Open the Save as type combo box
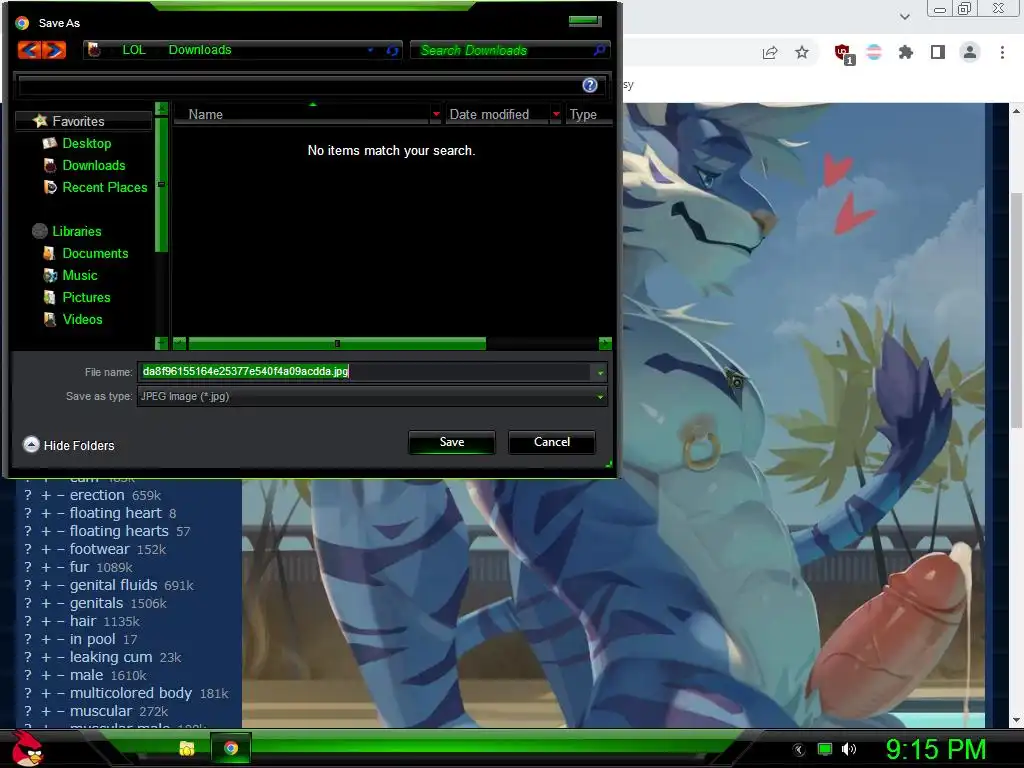 pyautogui.click(x=372, y=396)
